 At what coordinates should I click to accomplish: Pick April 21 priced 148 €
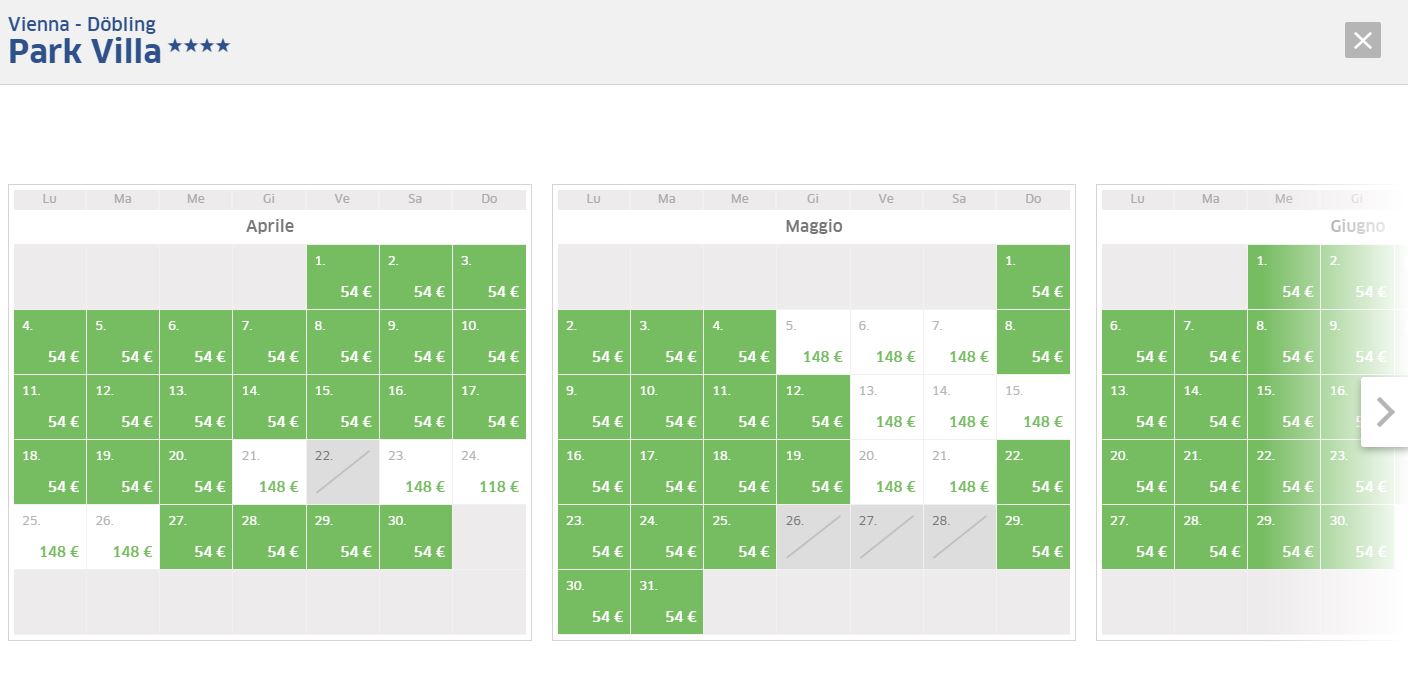tap(270, 472)
